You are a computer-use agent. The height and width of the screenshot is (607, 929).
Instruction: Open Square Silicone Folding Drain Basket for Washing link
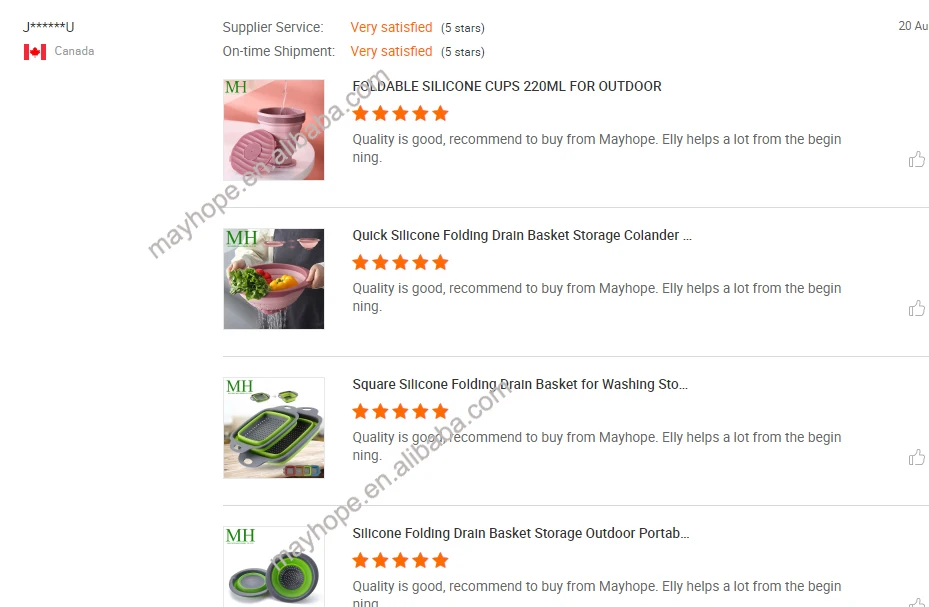pos(520,384)
